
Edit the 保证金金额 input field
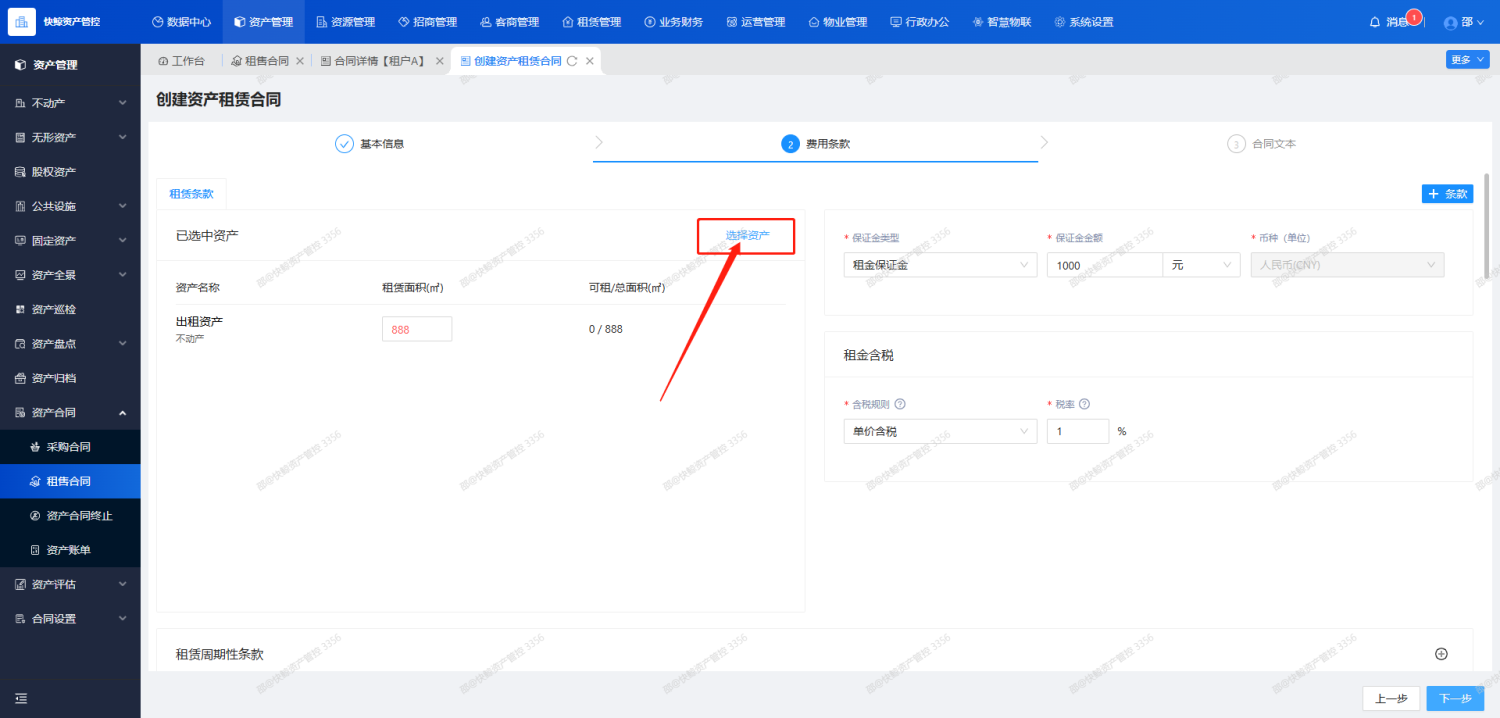pyautogui.click(x=1105, y=265)
